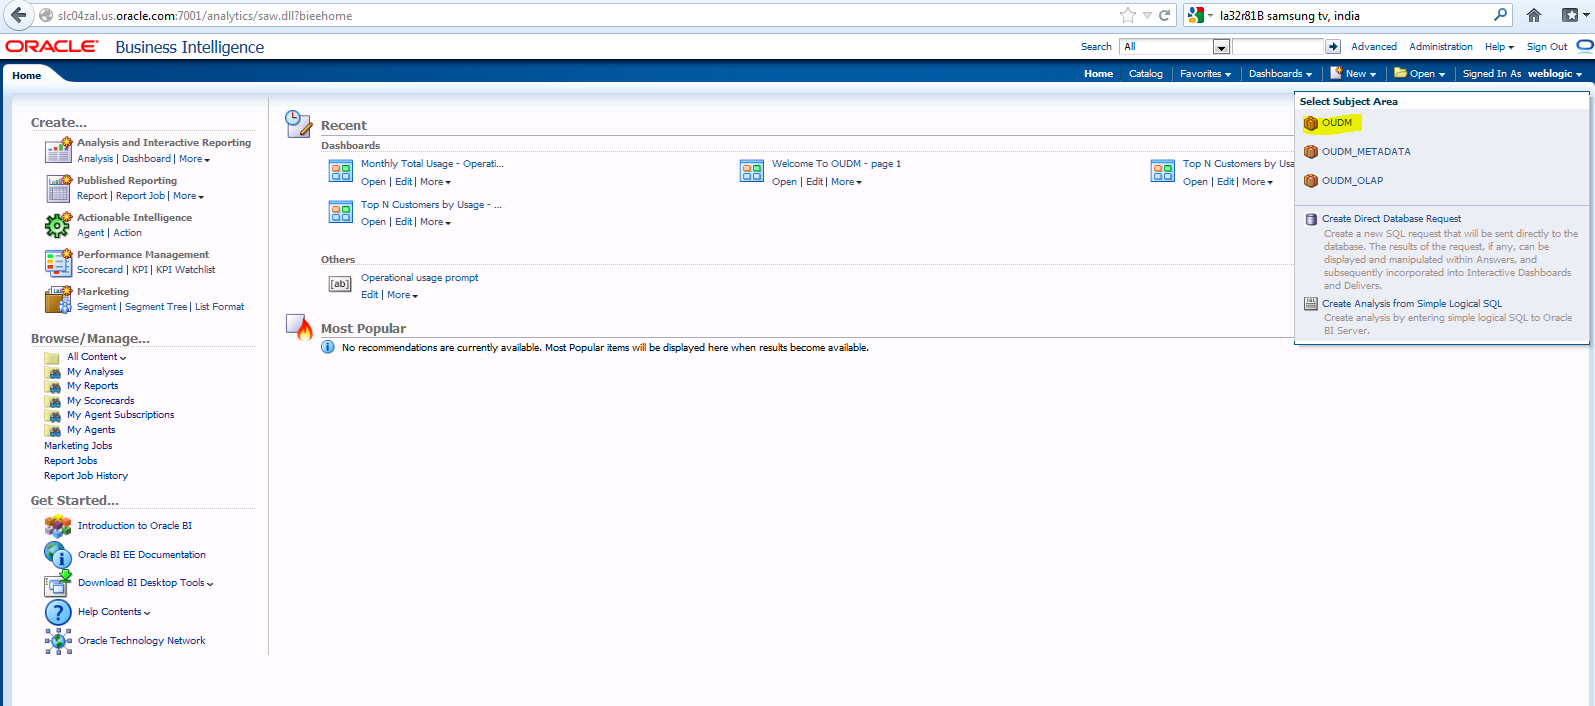The image size is (1595, 706).
Task: Click the Monthly Total Usage dashboard icon
Action: coord(341,171)
